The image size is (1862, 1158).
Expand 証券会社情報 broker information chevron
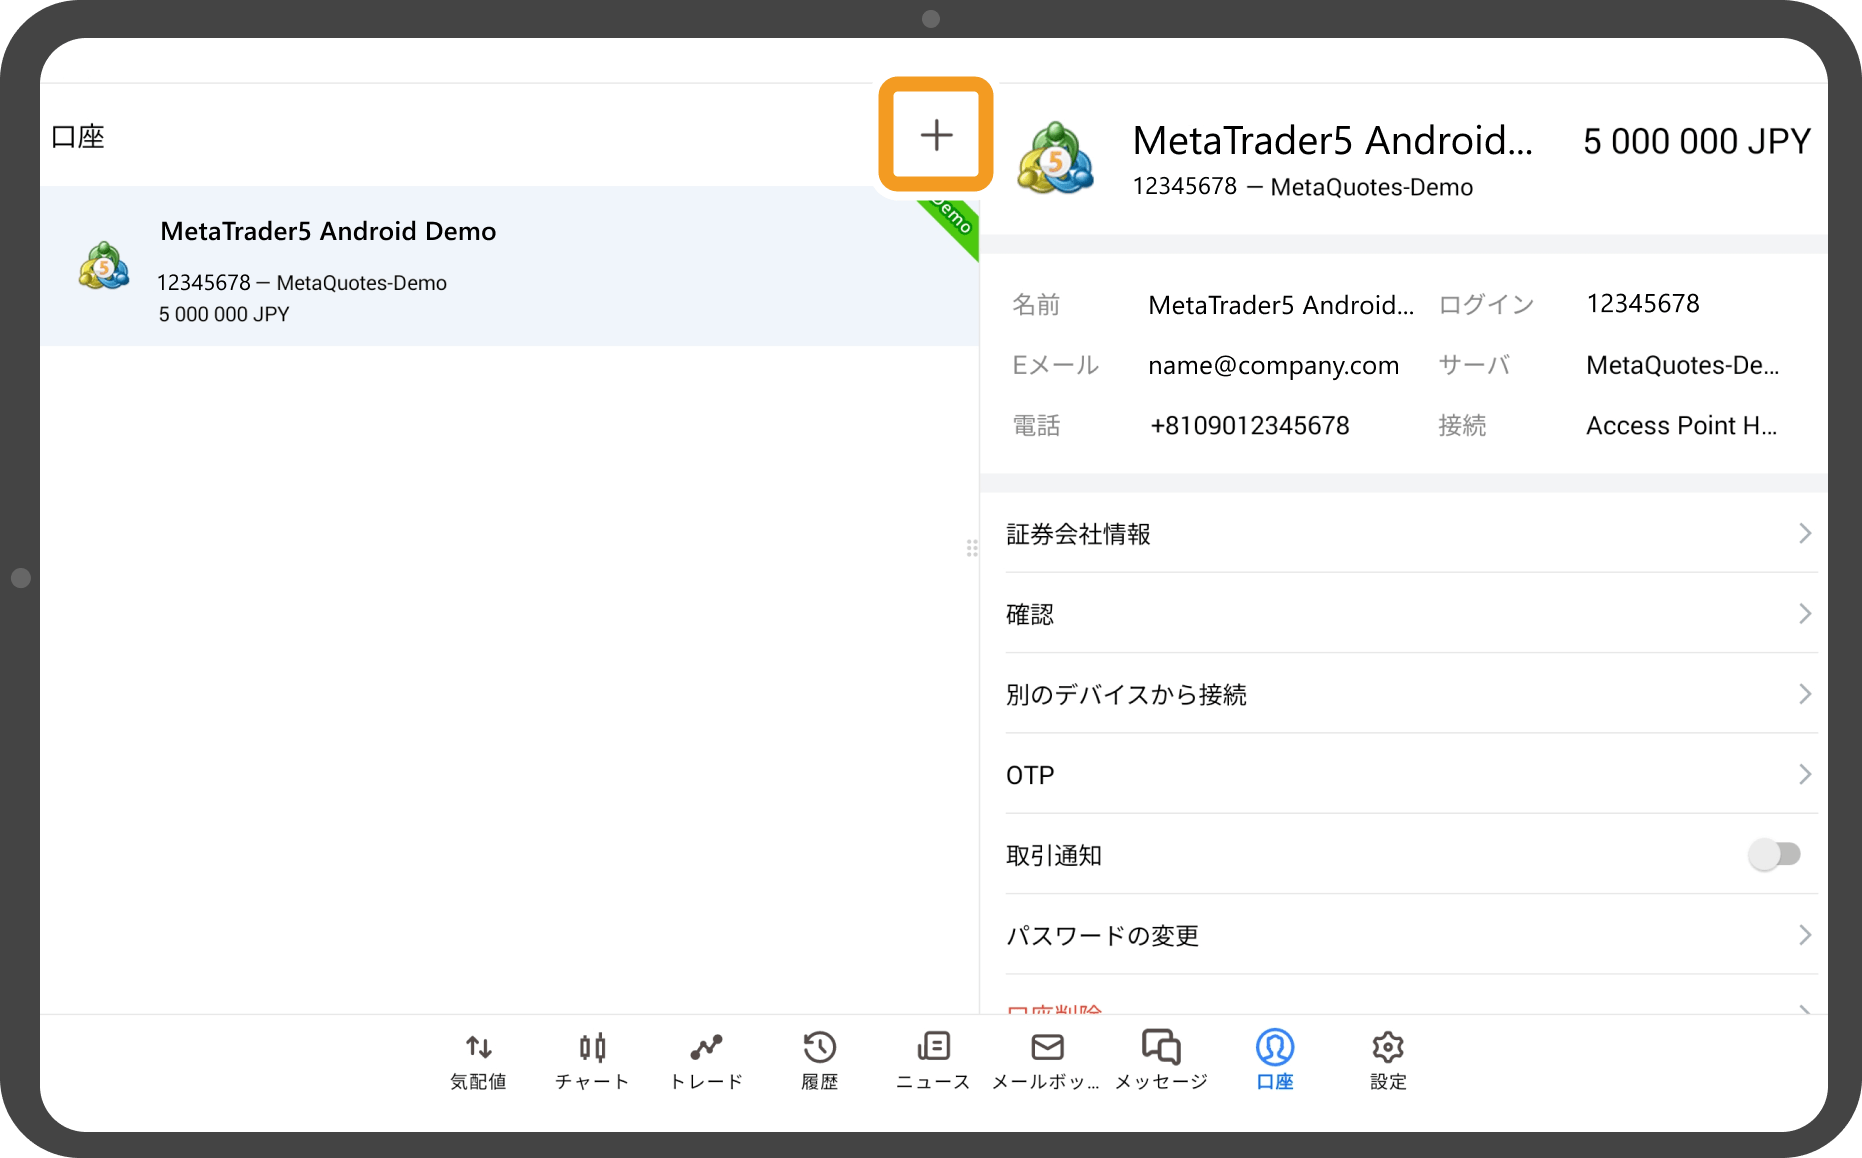click(1805, 533)
